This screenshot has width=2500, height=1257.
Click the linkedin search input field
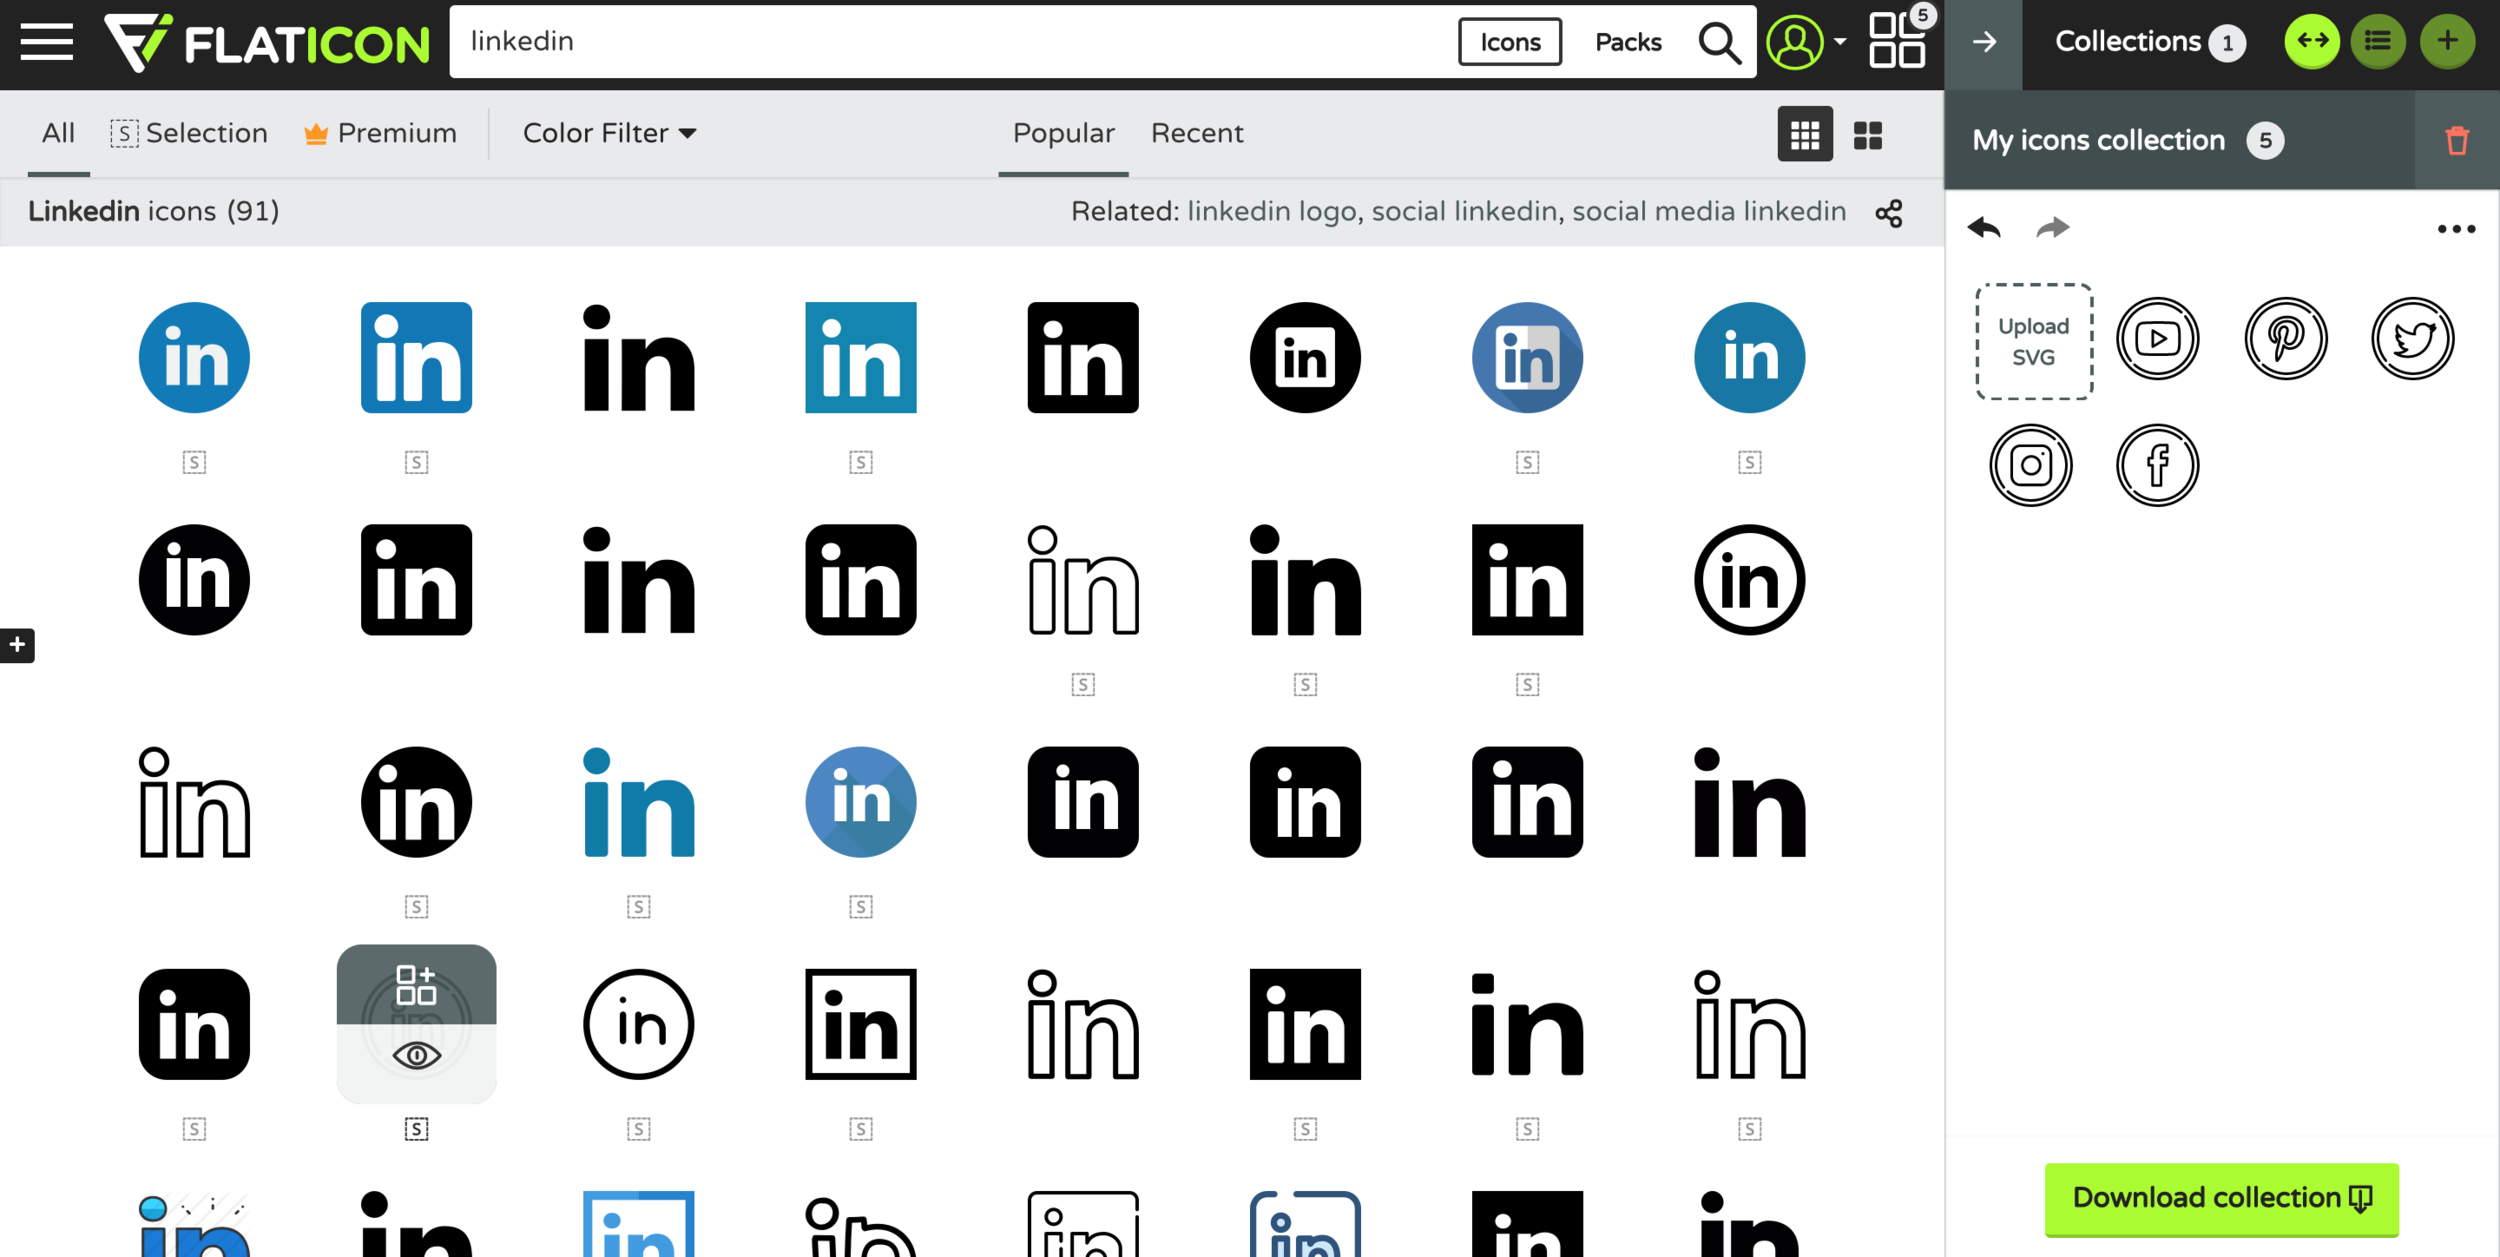coord(950,42)
